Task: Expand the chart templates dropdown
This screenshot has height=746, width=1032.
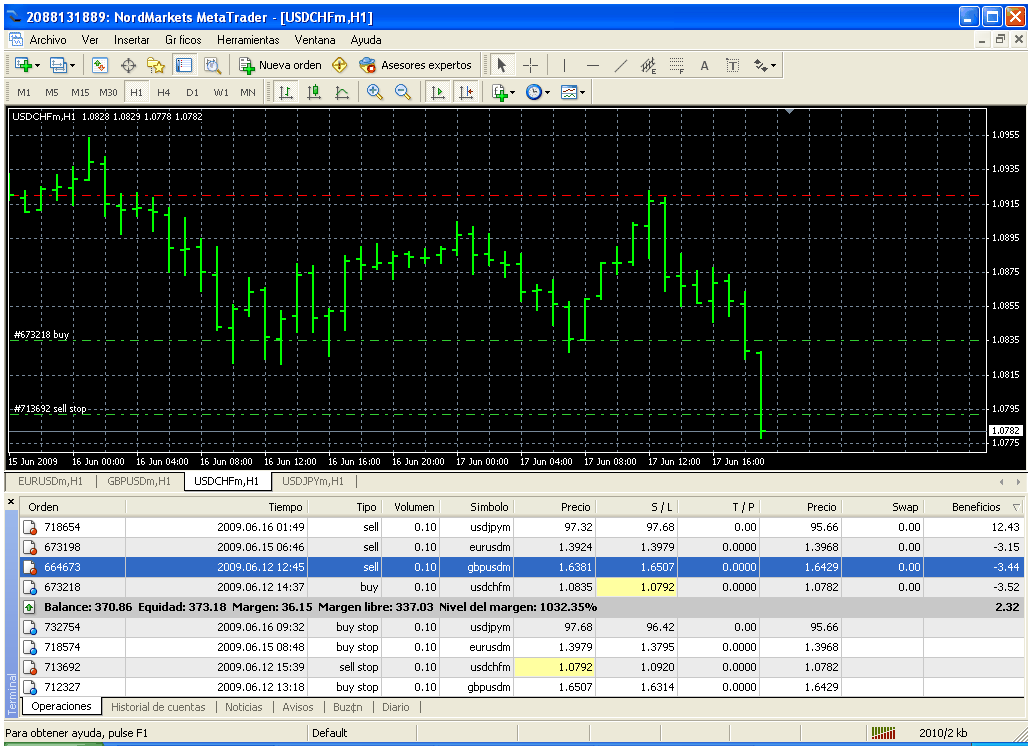Action: 582,92
